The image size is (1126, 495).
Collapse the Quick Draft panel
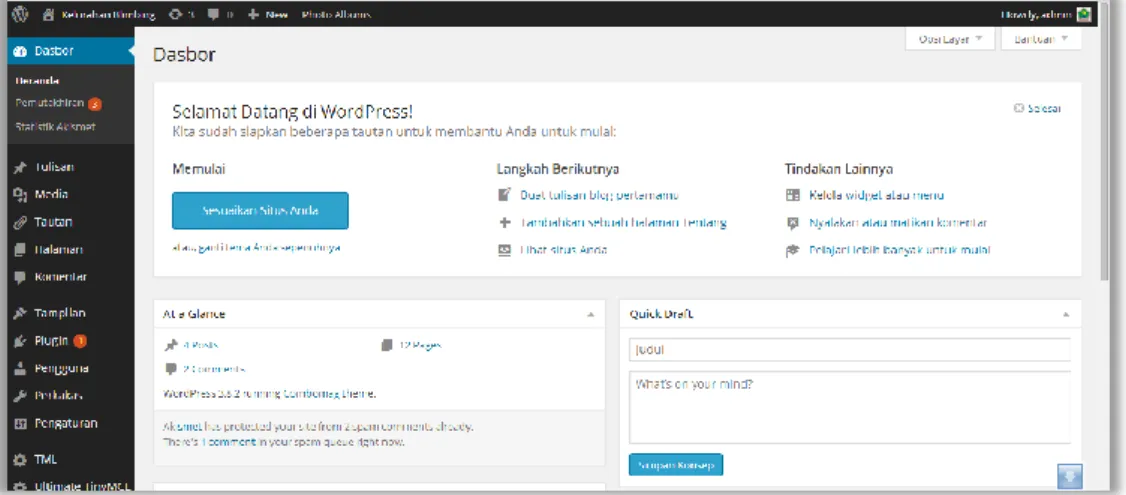tap(1066, 314)
